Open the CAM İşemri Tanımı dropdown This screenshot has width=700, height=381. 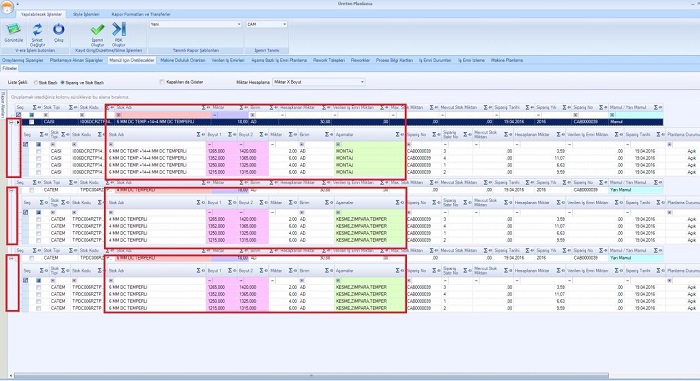pos(284,25)
